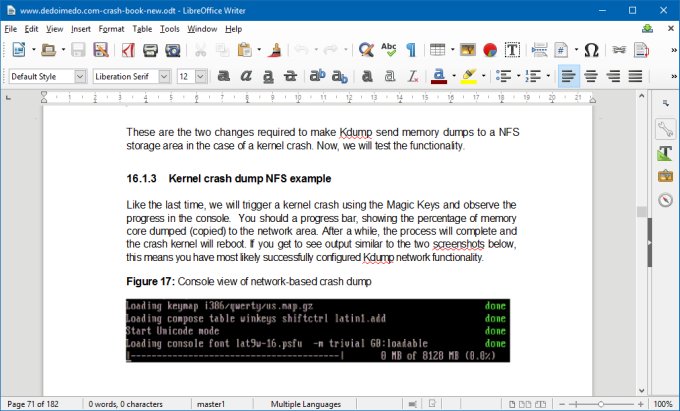Toggle formatting marks (pilcrow)
Image resolution: width=680 pixels, height=411 pixels.
pos(413,49)
